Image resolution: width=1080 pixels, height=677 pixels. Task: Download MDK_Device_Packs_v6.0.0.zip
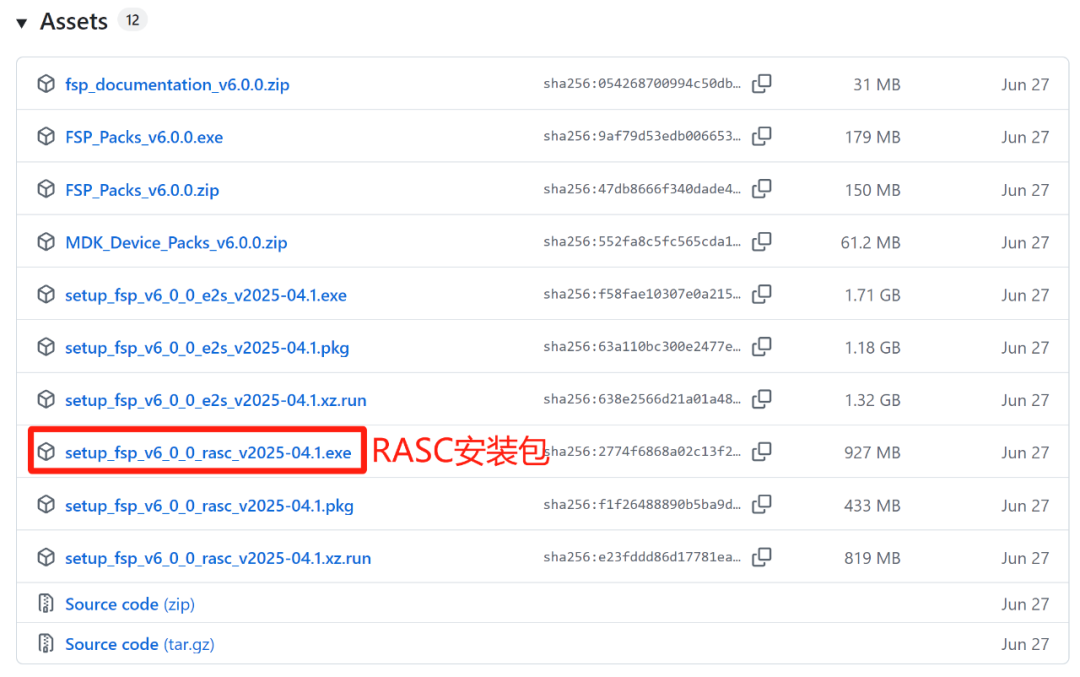coord(176,242)
